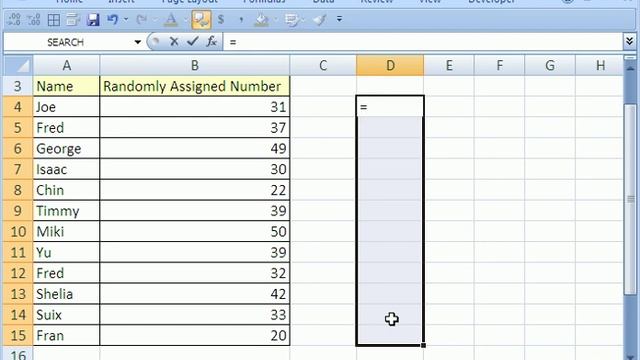Viewport: 640px width, 360px height.
Task: Open the Borders grid icon
Action: pyautogui.click(x=53, y=20)
